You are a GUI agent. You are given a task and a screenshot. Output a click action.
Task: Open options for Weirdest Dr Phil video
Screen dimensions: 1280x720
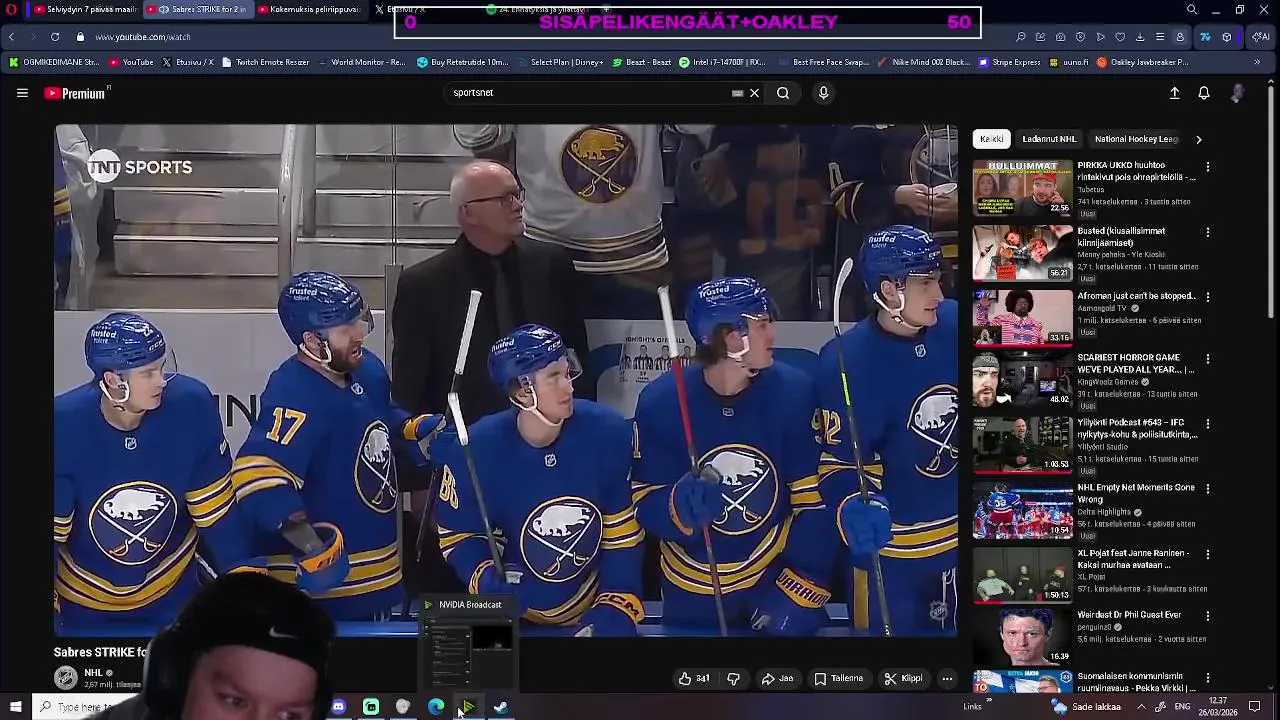tap(1208, 616)
